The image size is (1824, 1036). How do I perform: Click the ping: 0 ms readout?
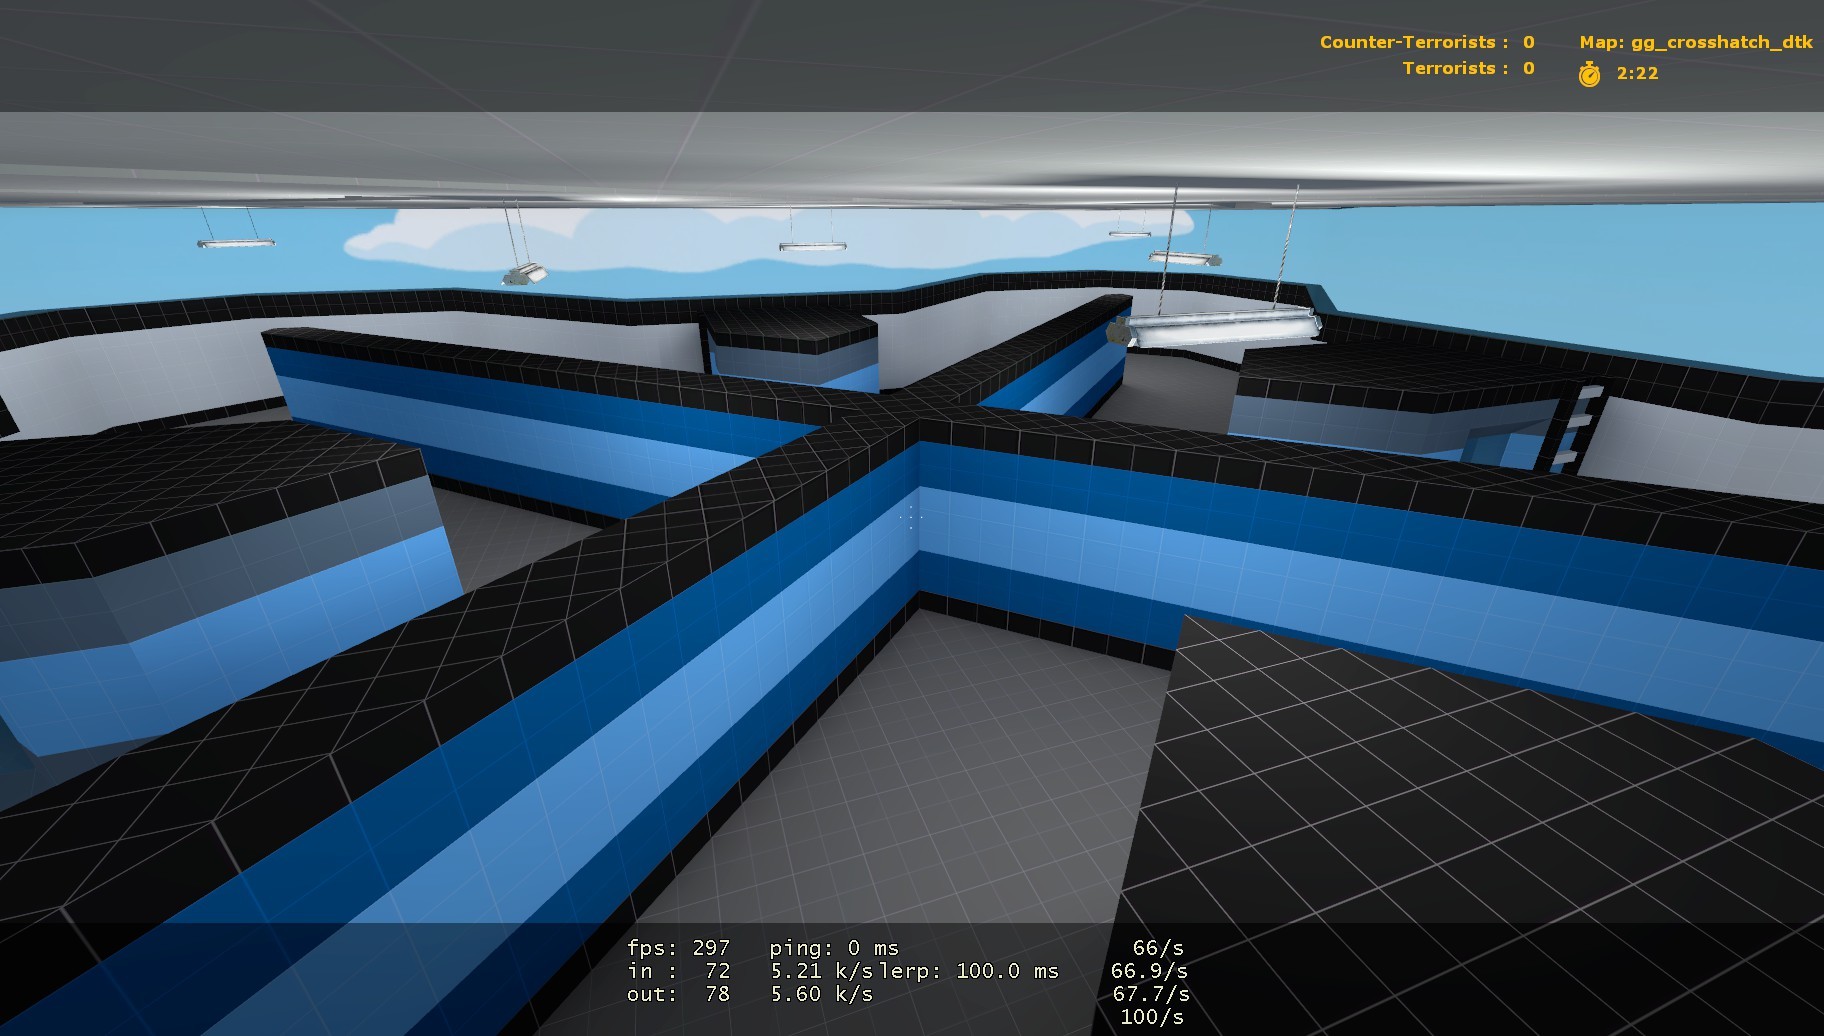tap(834, 948)
